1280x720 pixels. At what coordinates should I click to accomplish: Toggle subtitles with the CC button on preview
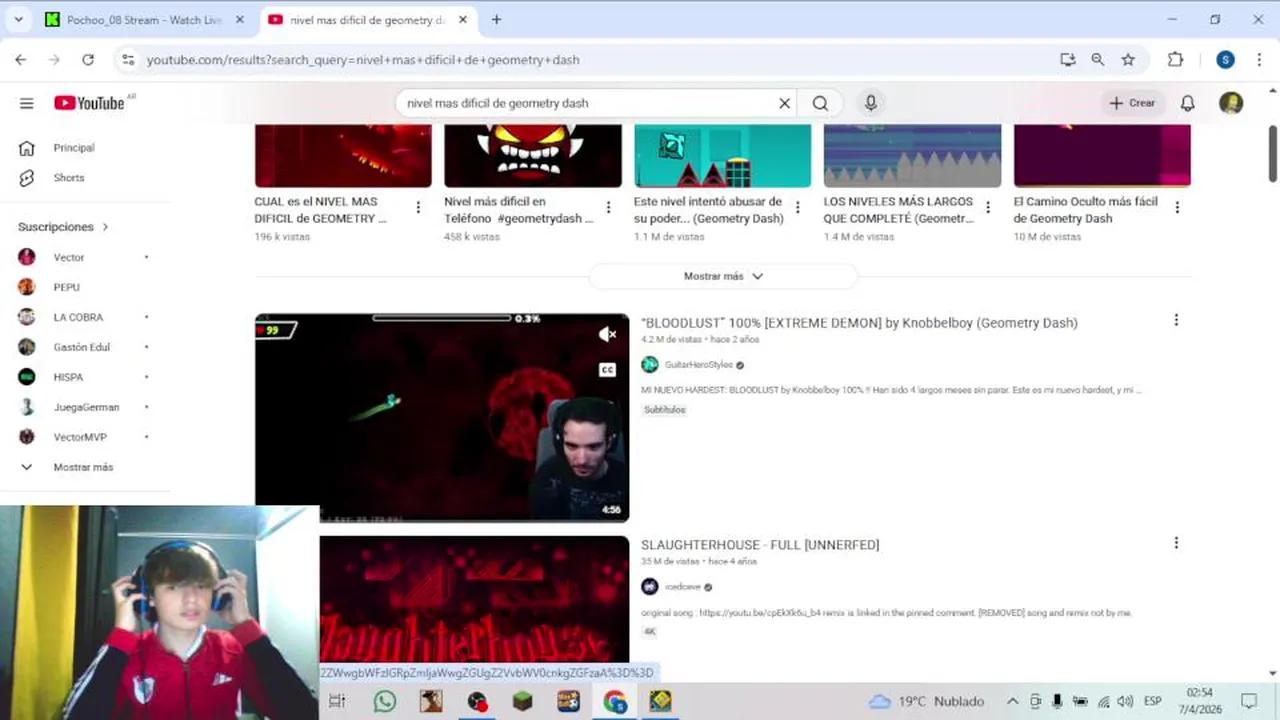pos(607,369)
